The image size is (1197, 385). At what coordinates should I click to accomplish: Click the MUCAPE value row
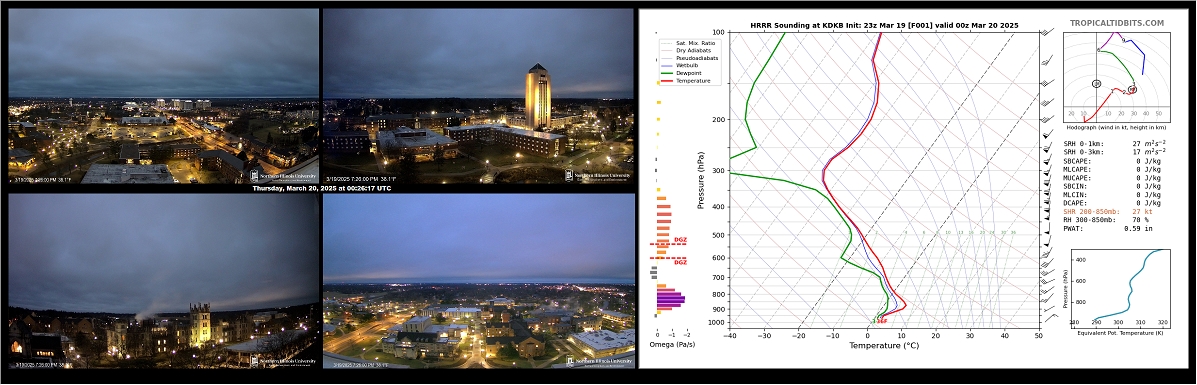click(x=1112, y=177)
